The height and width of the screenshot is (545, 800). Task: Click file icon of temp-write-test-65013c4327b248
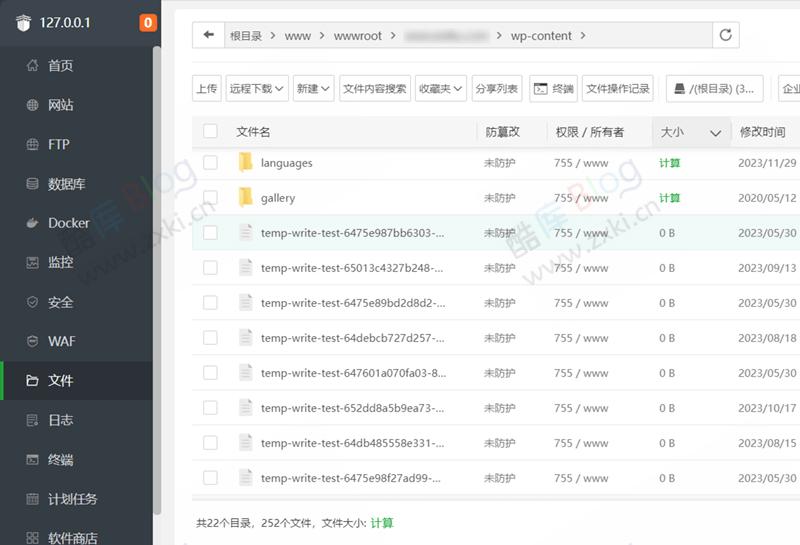(x=245, y=267)
